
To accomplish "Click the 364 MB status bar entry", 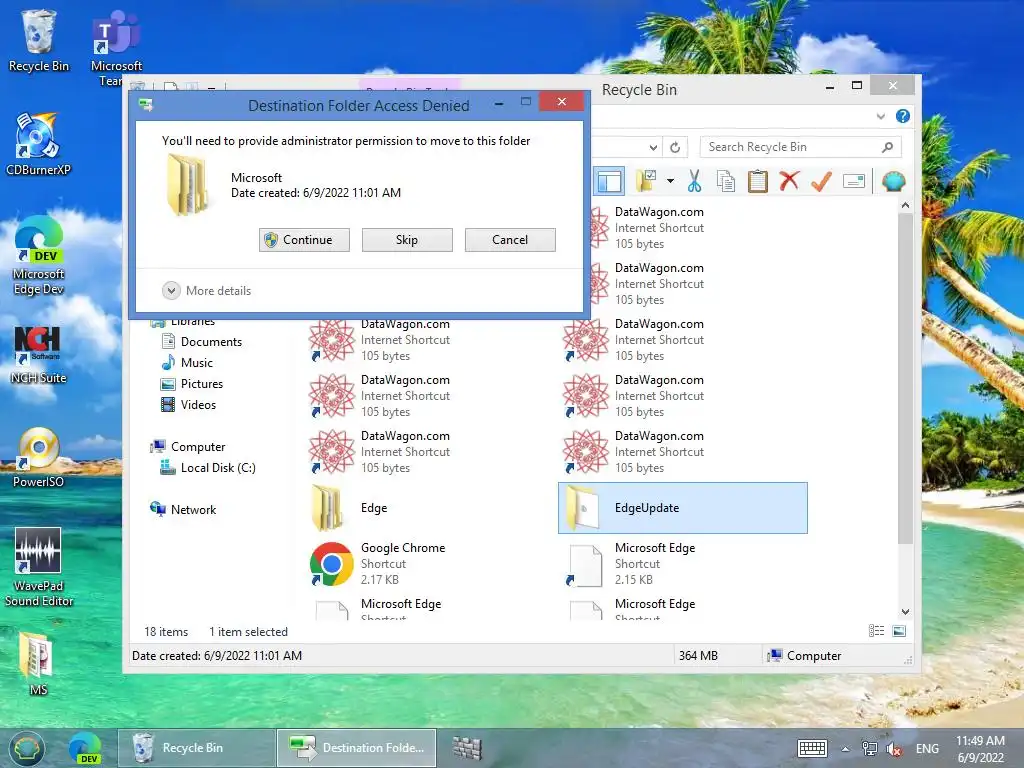I will 698,656.
